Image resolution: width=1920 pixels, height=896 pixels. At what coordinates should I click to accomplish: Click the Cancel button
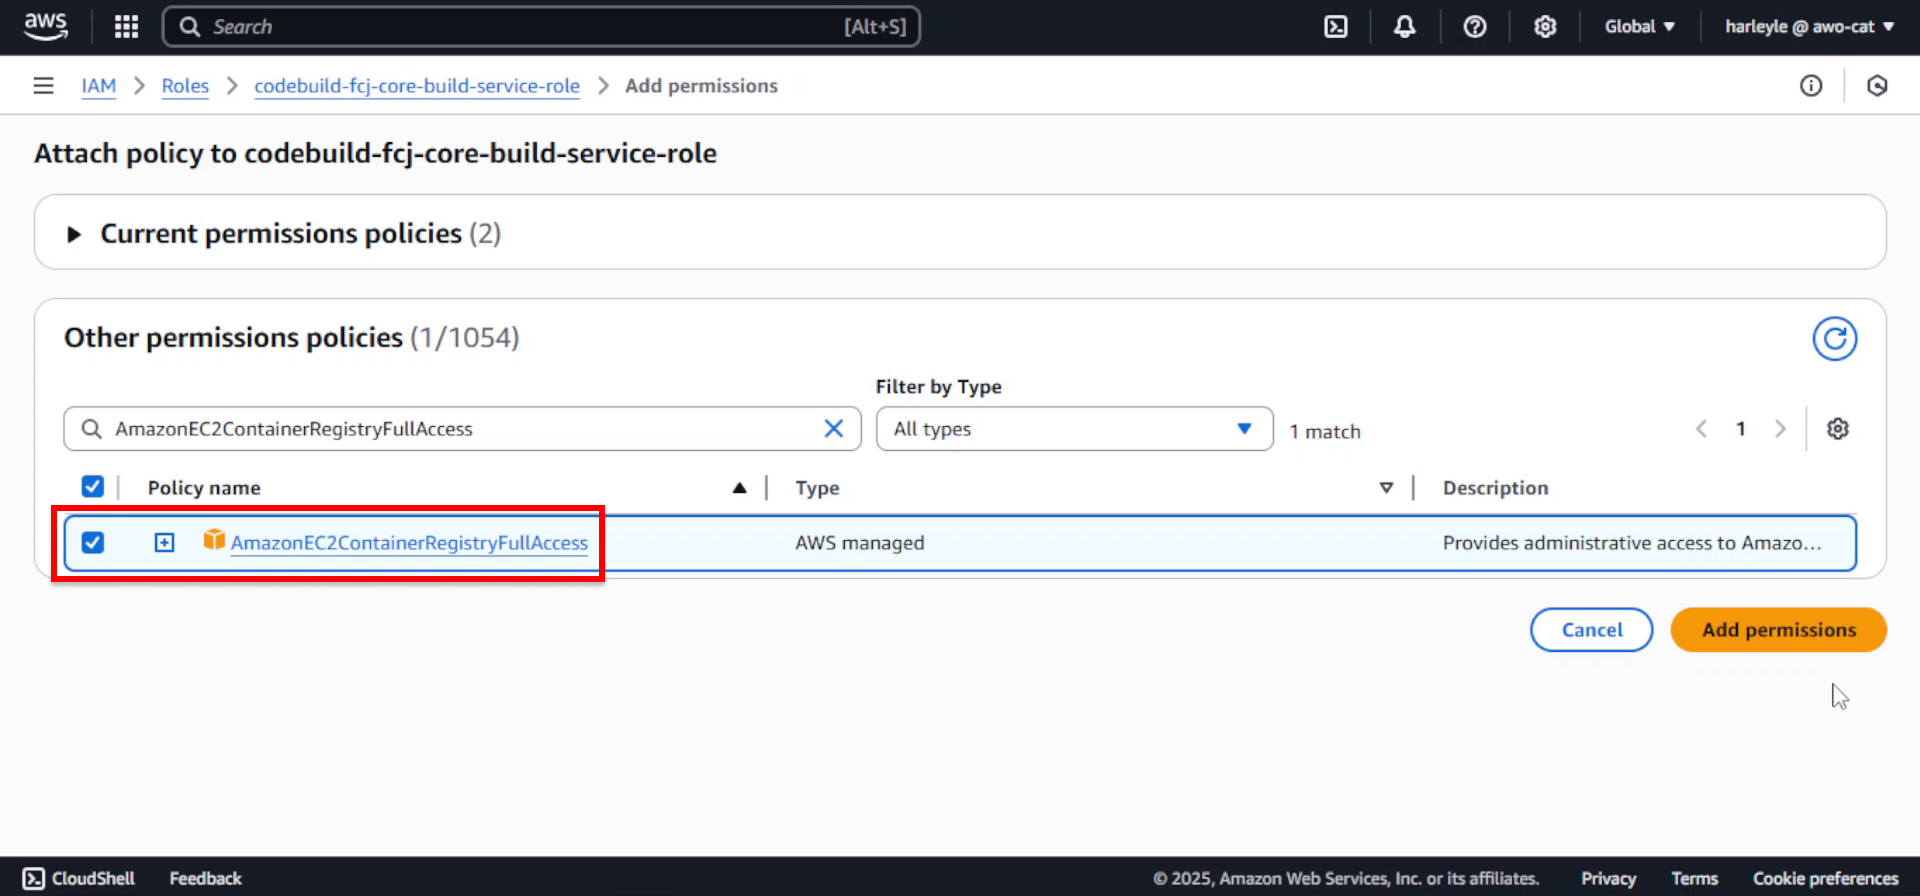tap(1592, 630)
